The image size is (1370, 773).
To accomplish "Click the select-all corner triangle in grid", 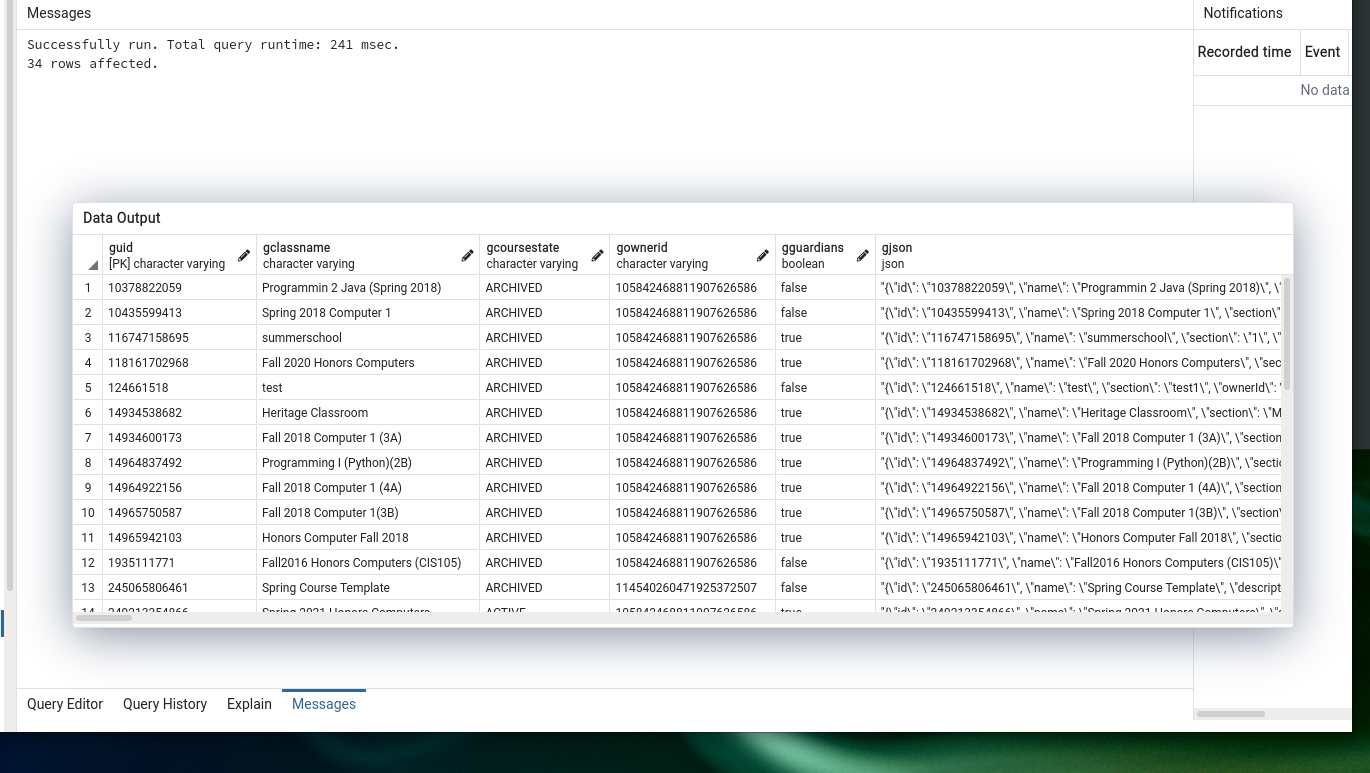I will (92, 265).
